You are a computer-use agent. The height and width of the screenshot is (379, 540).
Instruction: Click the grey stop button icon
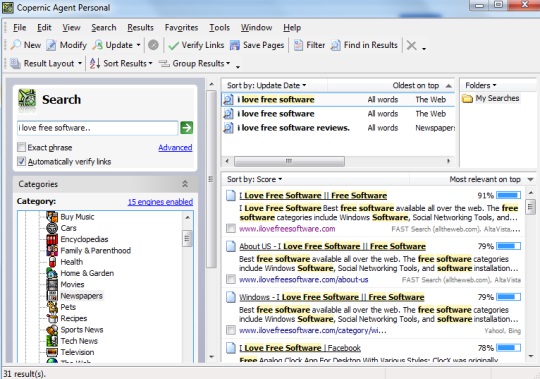153,45
